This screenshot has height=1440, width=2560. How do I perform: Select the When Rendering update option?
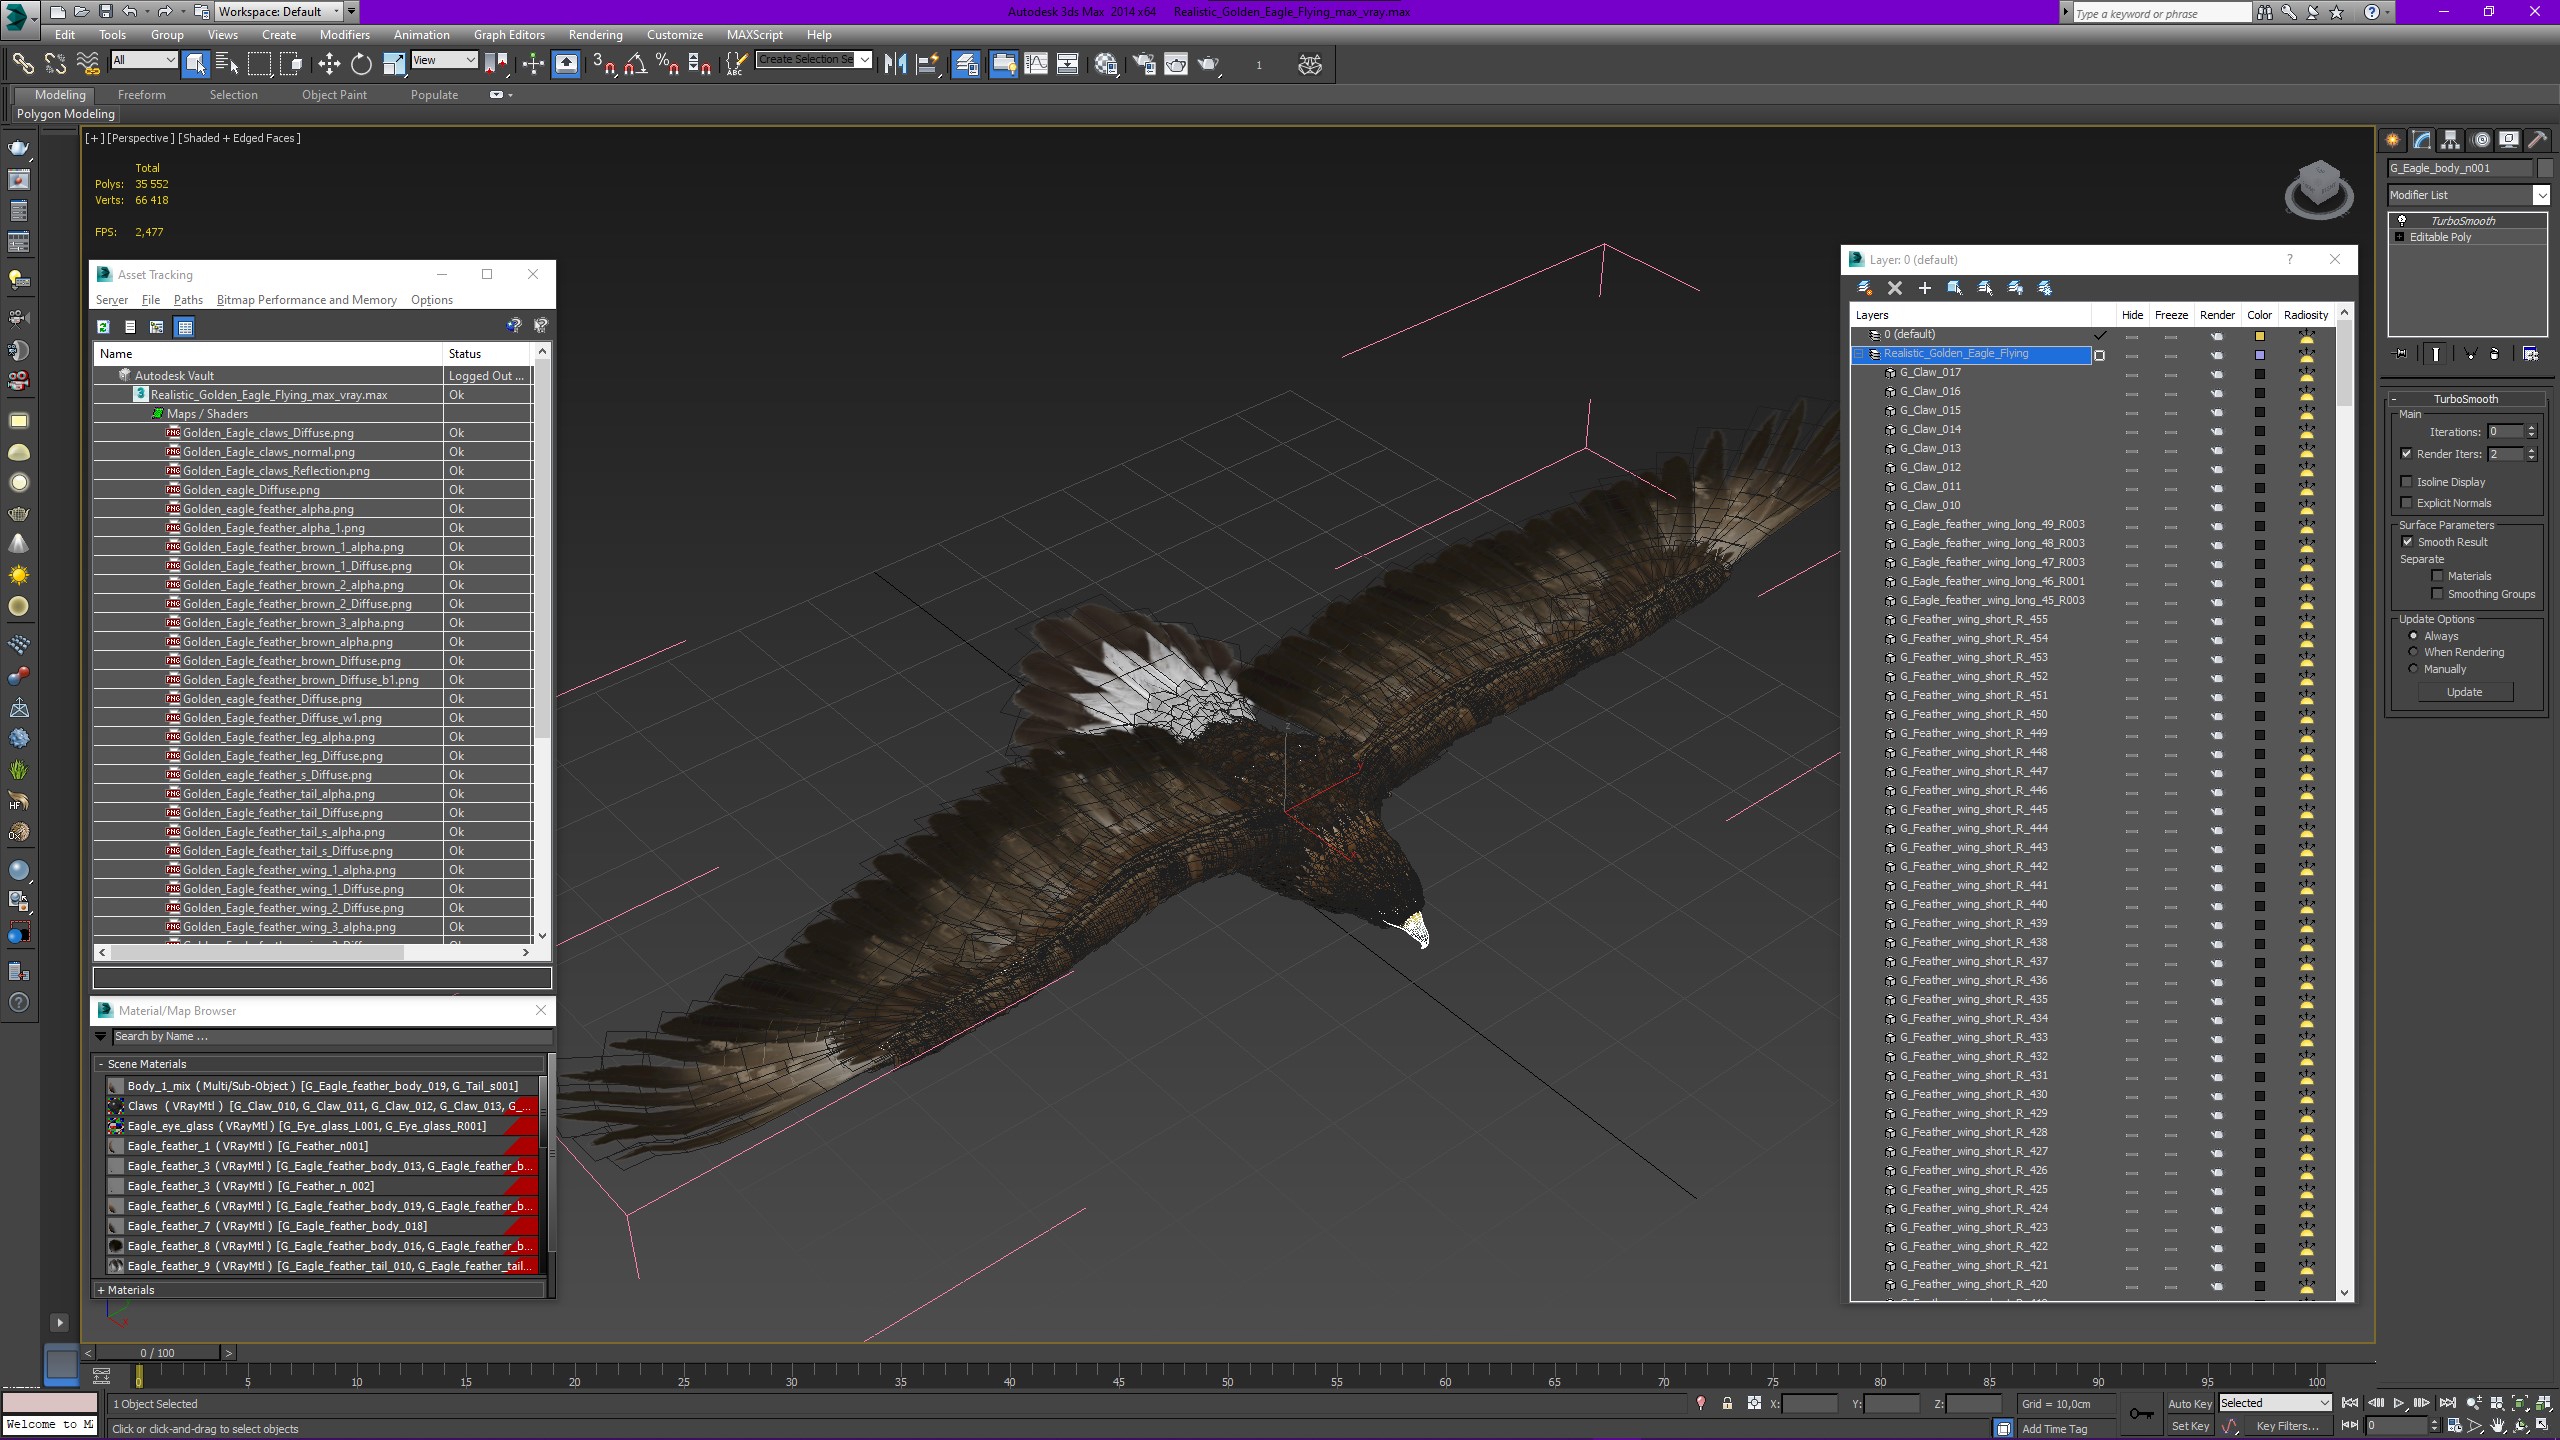click(x=2414, y=652)
